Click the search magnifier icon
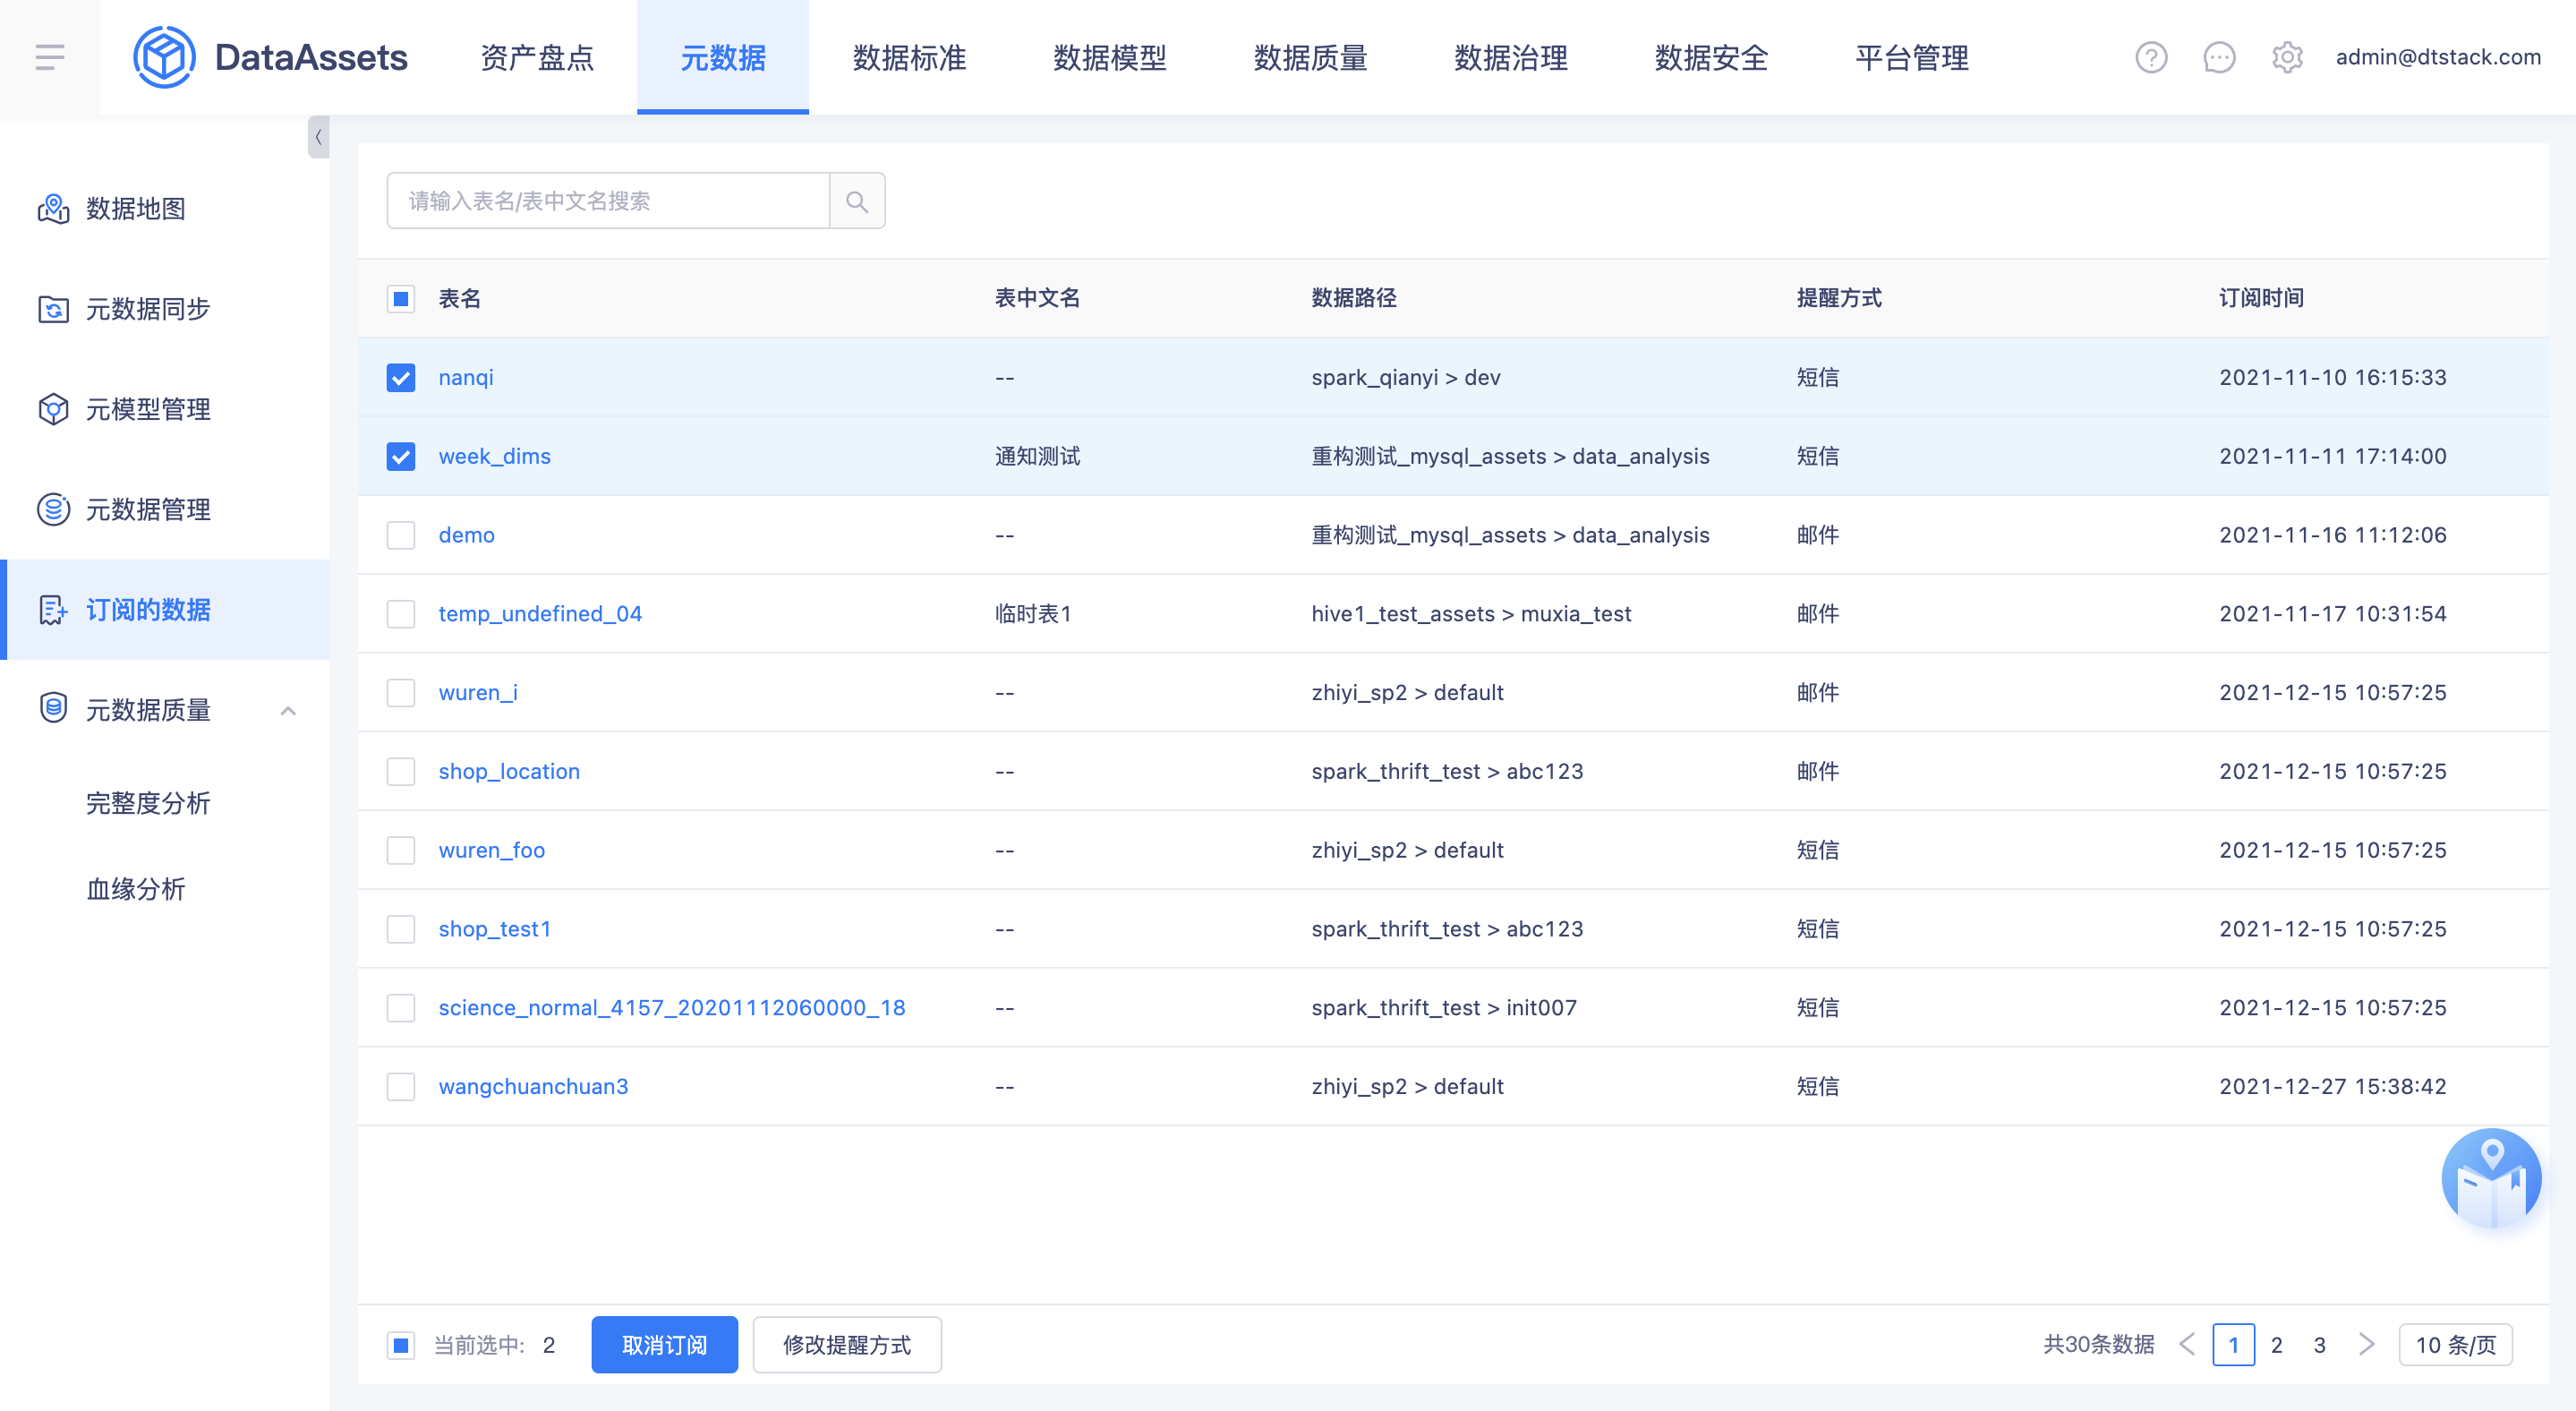Screen dimensions: 2576x1411 tap(857, 201)
